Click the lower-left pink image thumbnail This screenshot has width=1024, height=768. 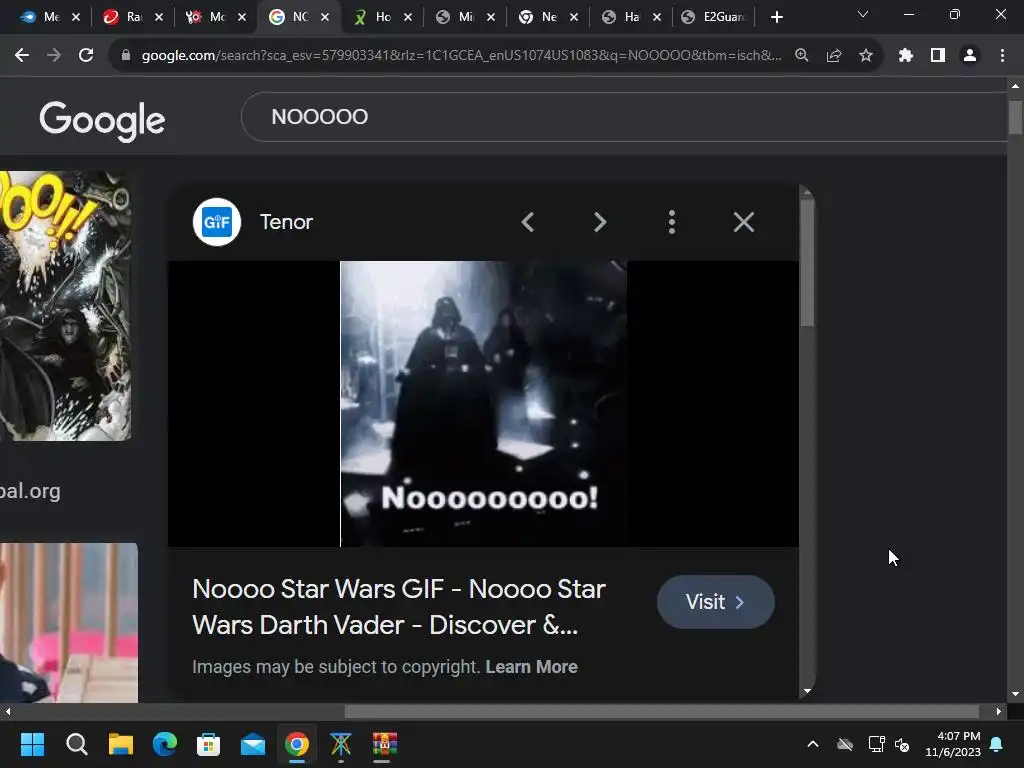tap(69, 622)
